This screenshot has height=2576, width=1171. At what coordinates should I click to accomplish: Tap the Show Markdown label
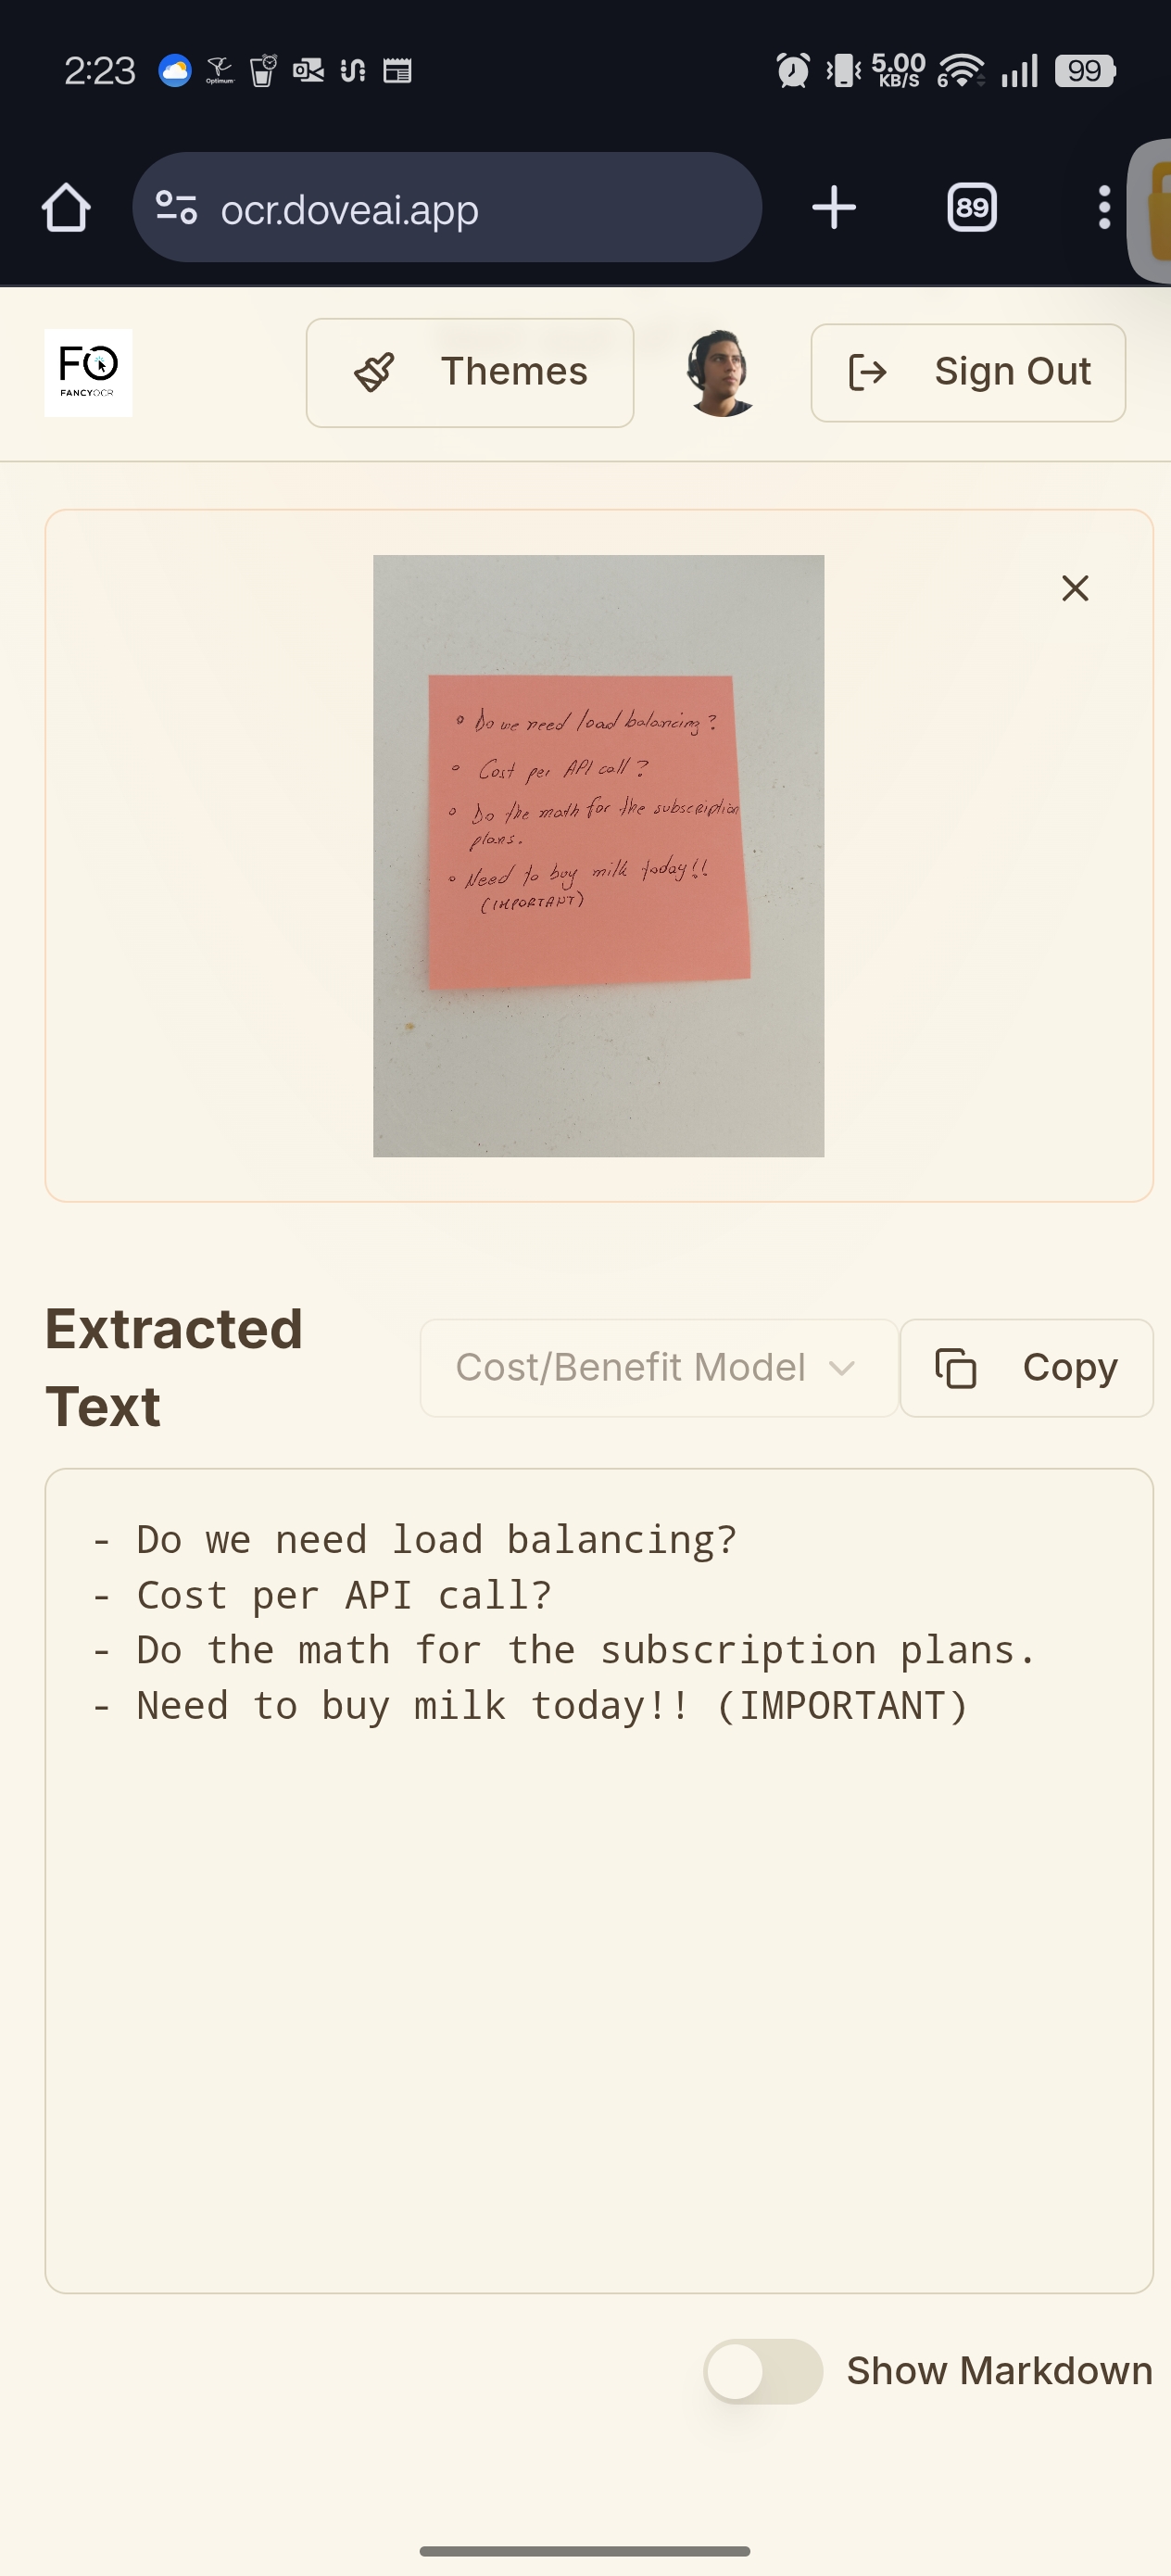click(x=999, y=2372)
